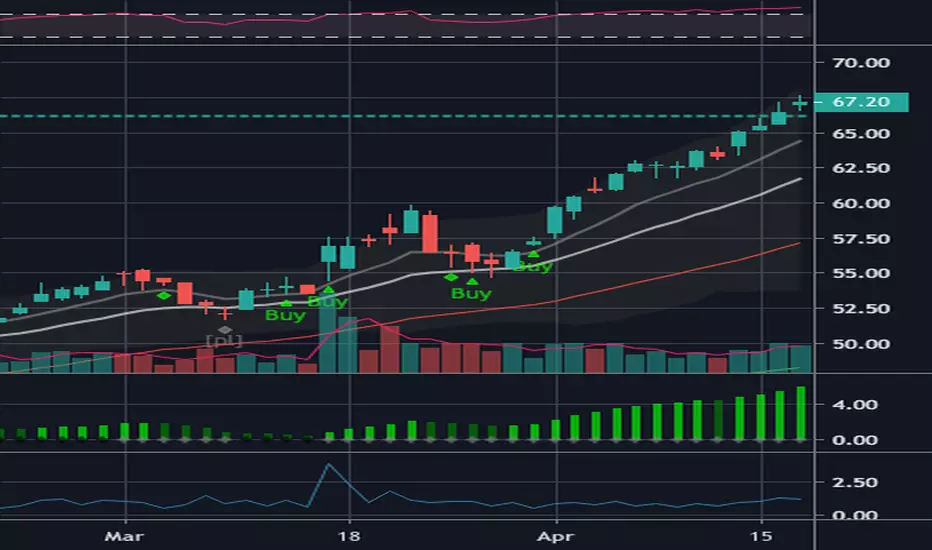Image resolution: width=932 pixels, height=550 pixels.
Task: Click the tallest green histogram bar at the right end
Action: point(801,413)
